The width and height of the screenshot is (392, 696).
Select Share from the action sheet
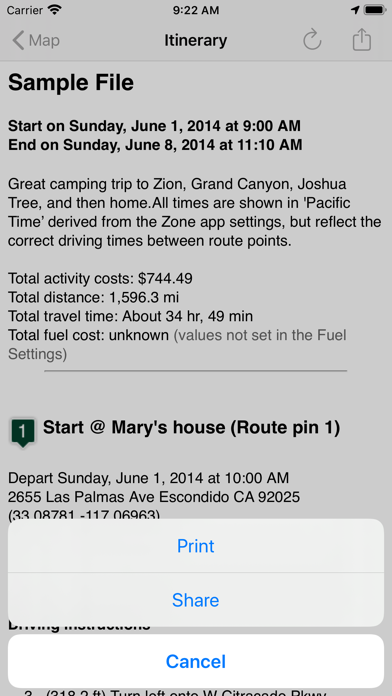(x=196, y=600)
